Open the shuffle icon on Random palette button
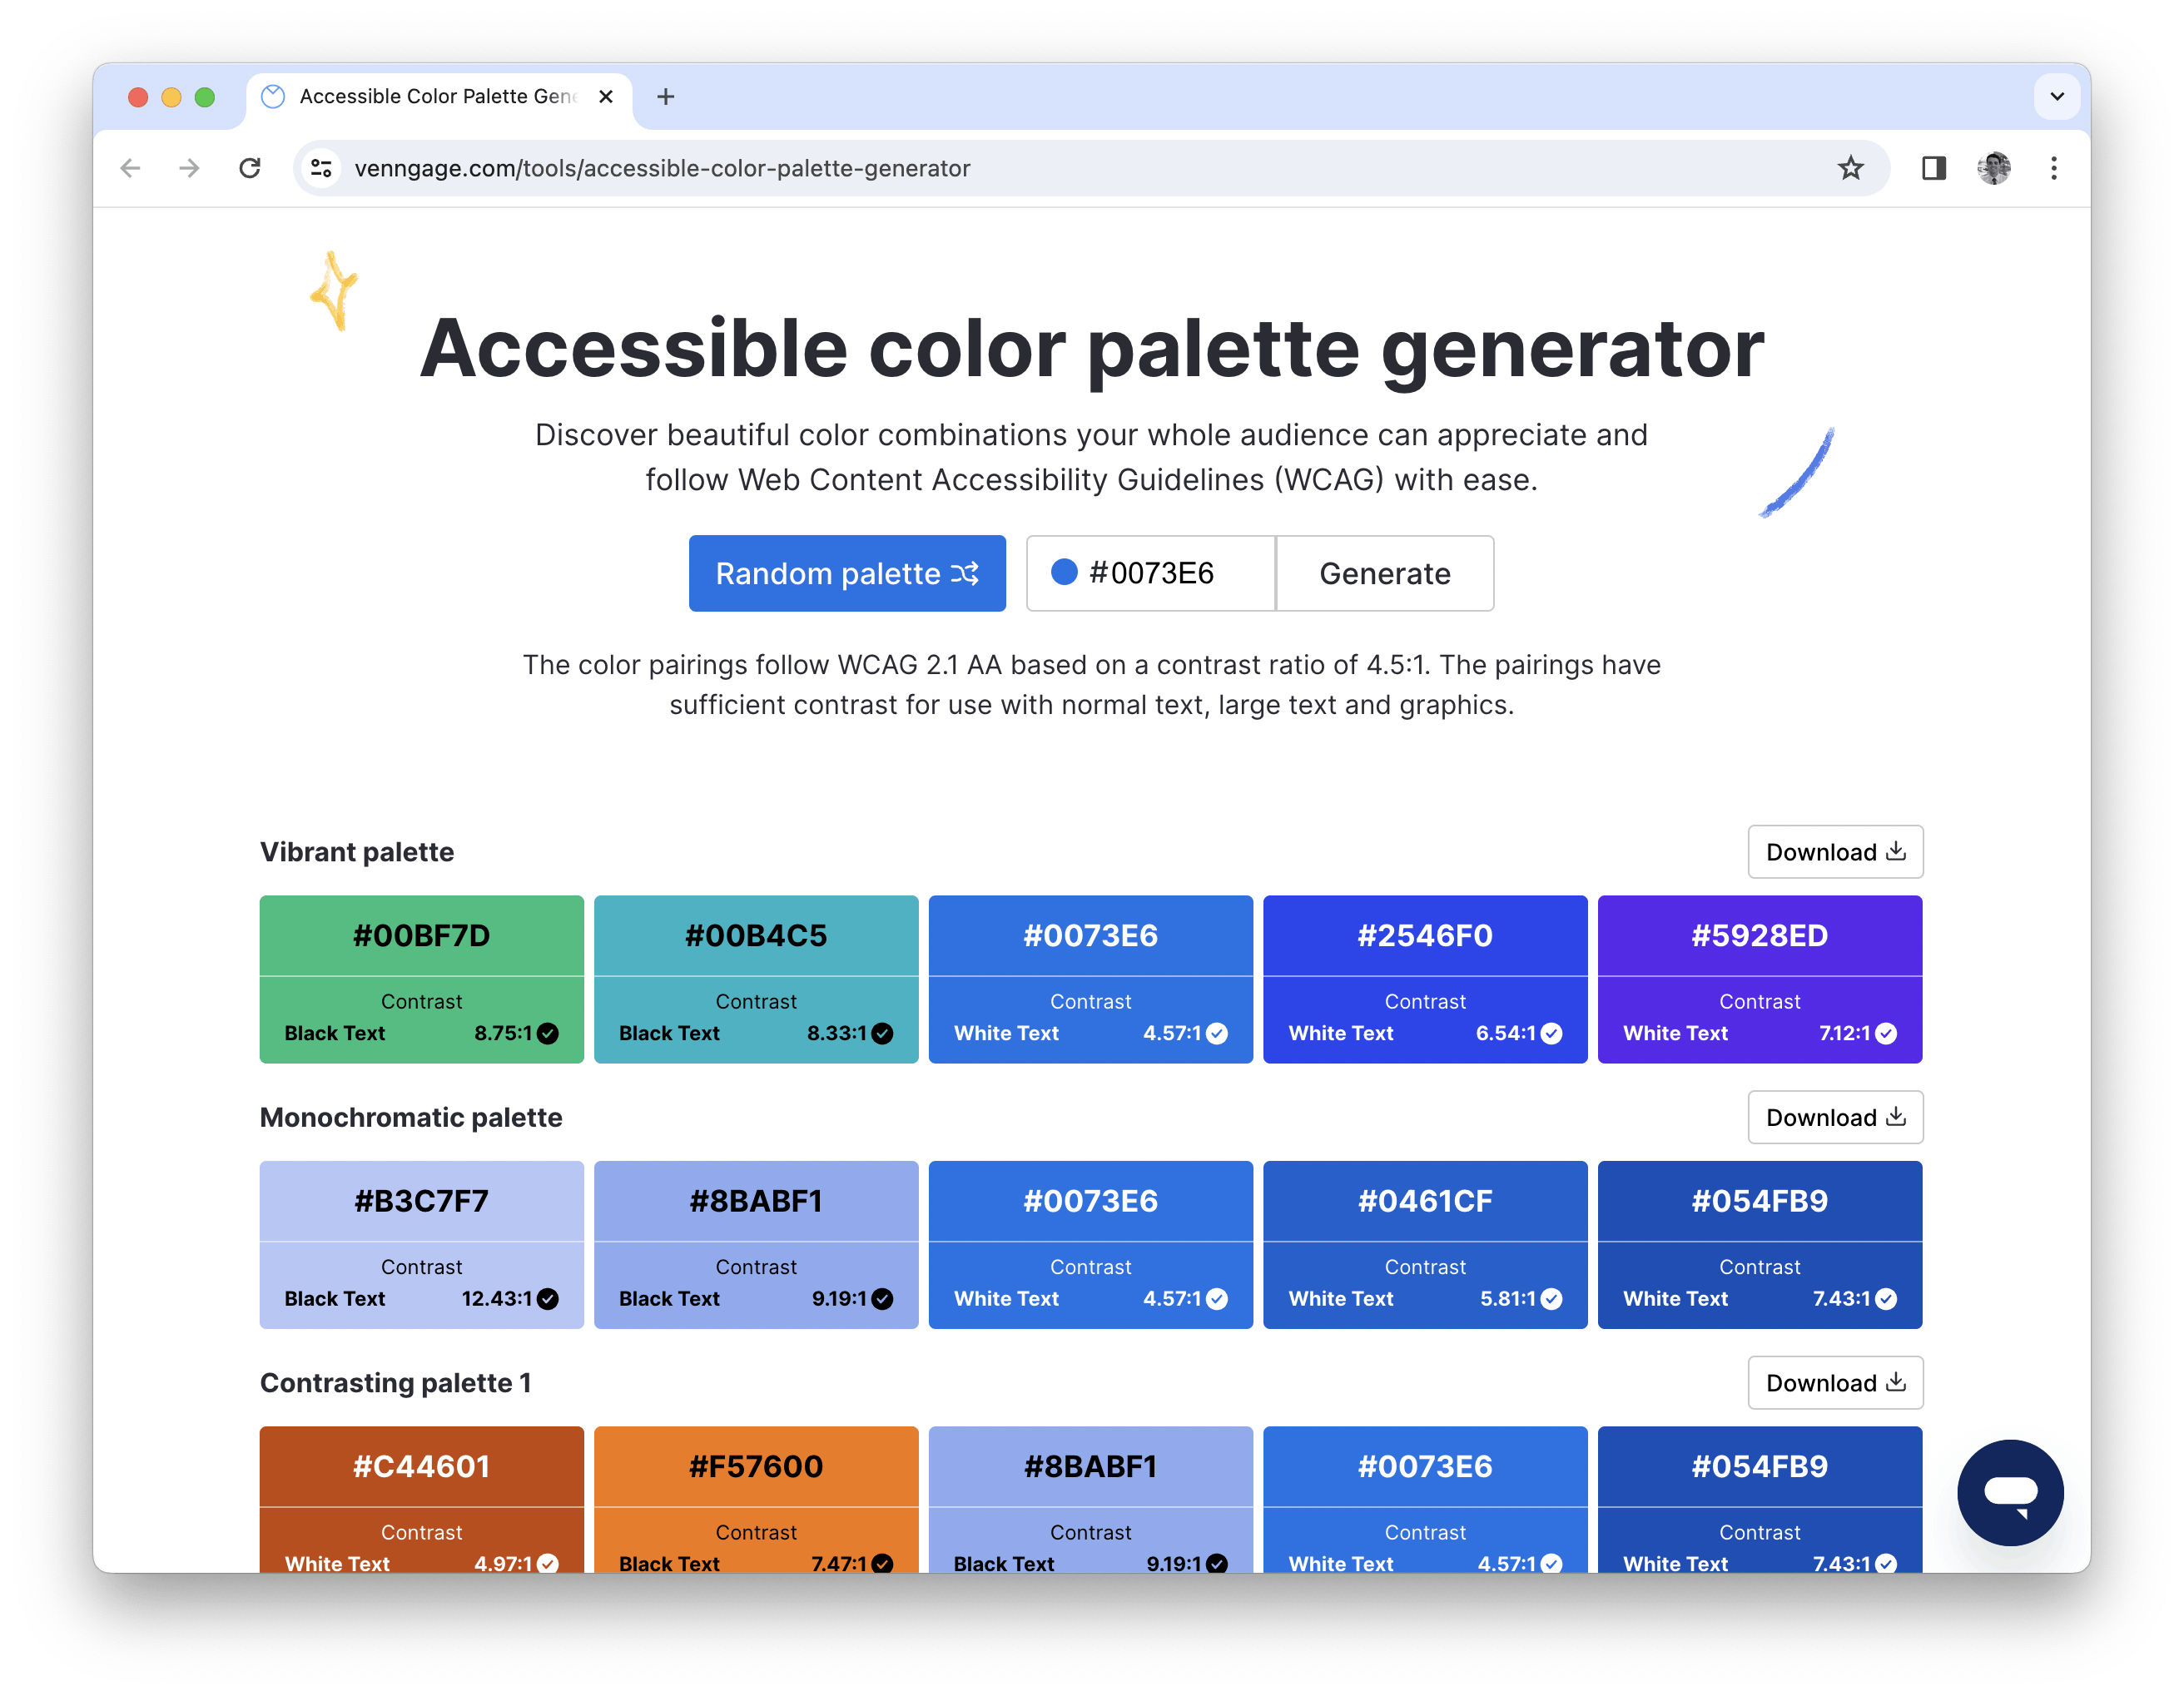This screenshot has width=2184, height=1696. [x=963, y=573]
